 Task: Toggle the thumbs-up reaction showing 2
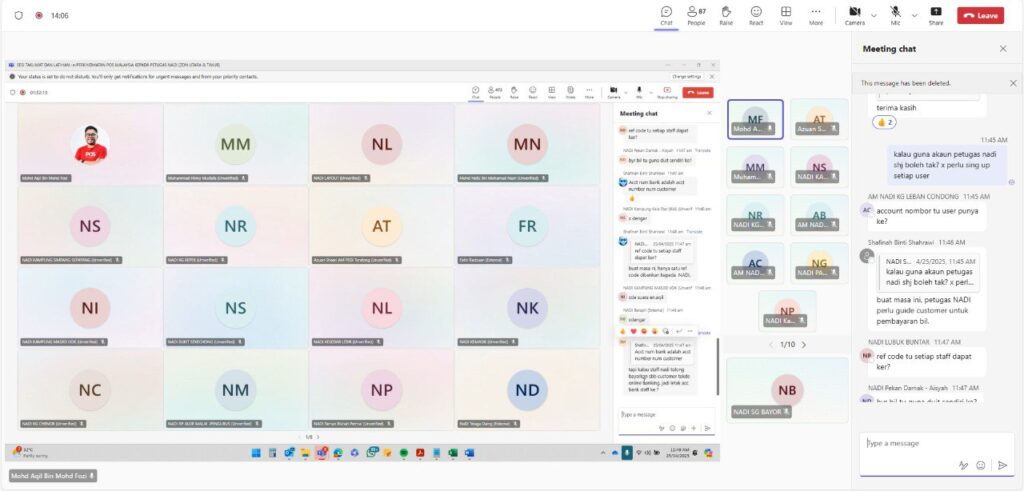coord(885,122)
